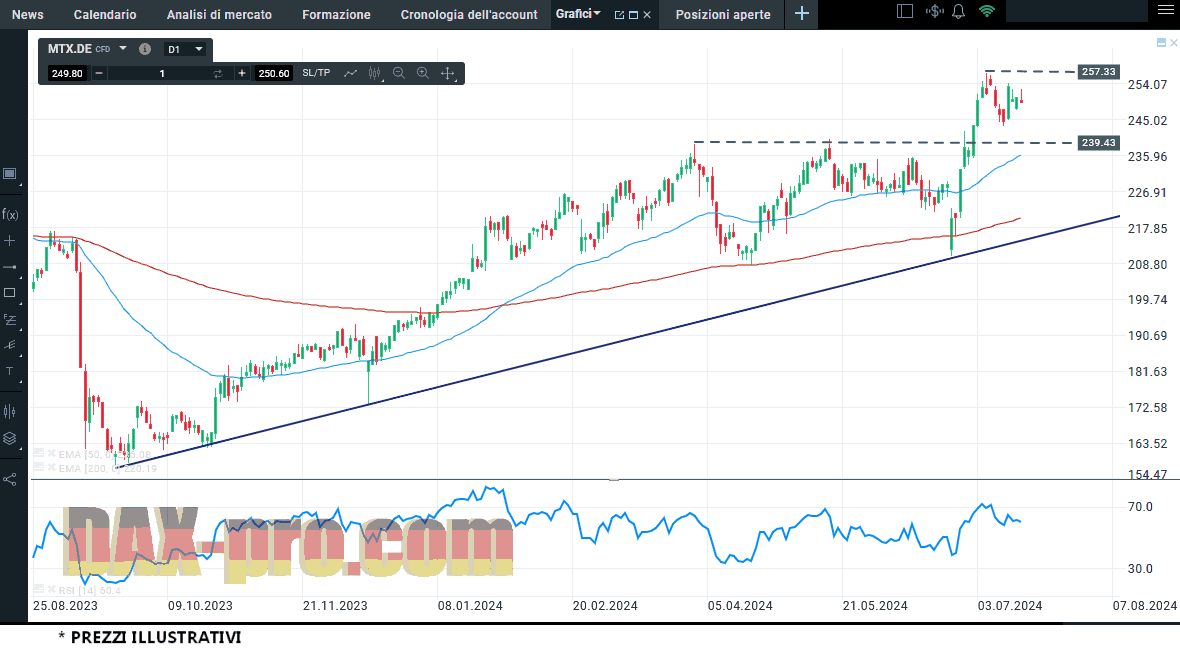This screenshot has height=648, width=1180.
Task: Open the layers objects list icon
Action: (x=10, y=439)
